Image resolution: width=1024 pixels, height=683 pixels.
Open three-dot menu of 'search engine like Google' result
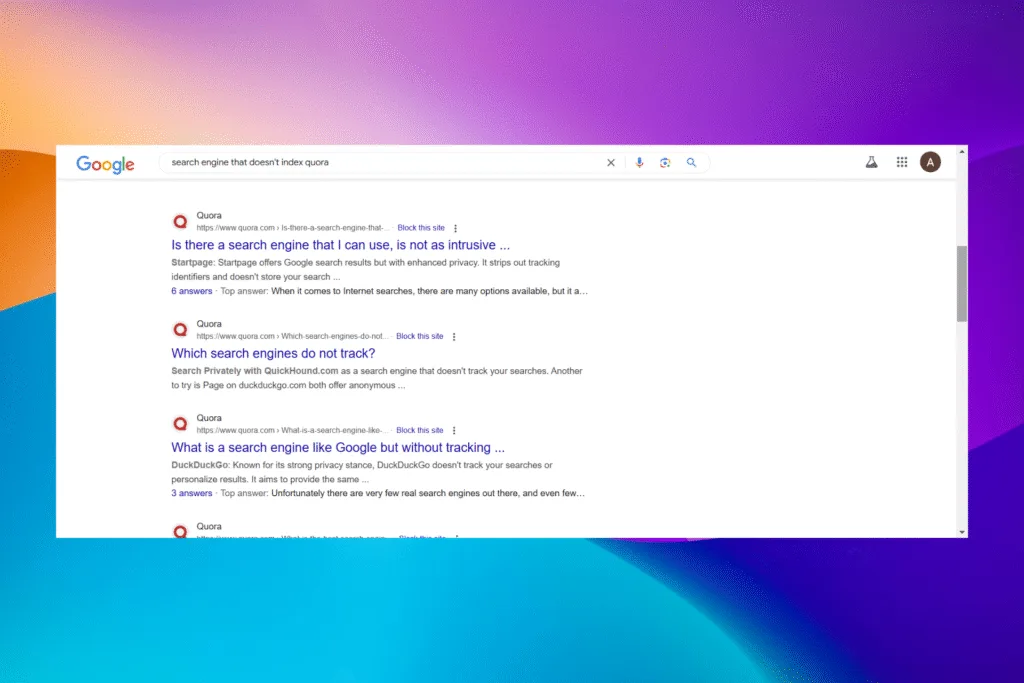coord(454,431)
